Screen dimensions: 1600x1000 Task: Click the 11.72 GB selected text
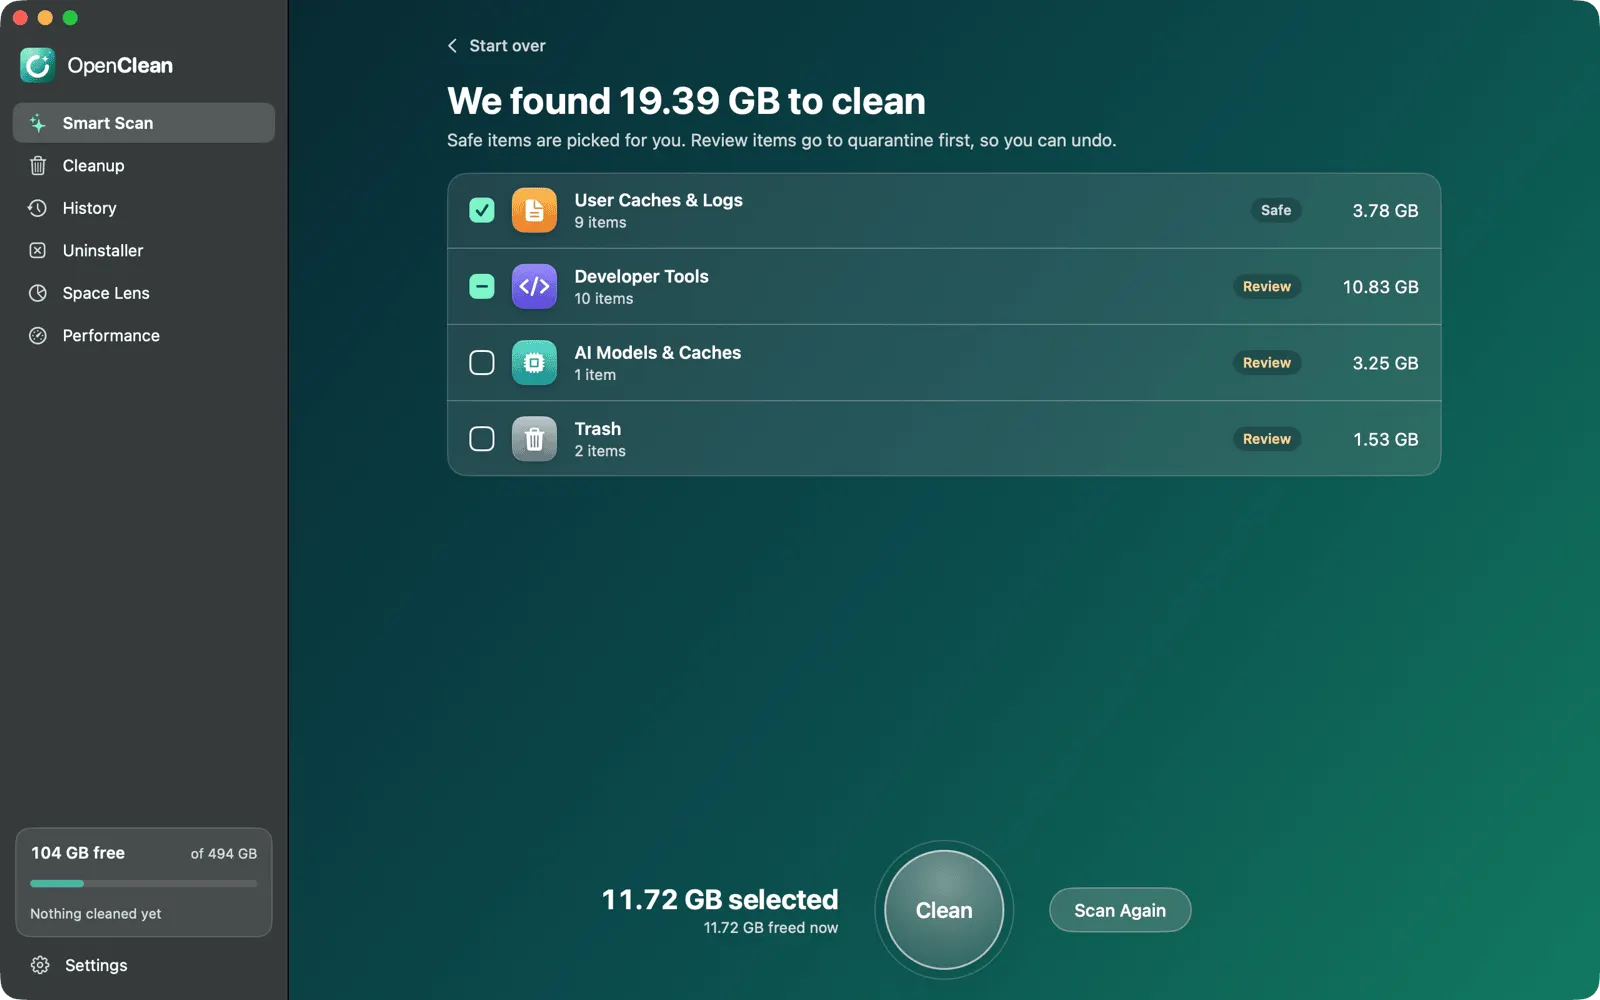720,900
